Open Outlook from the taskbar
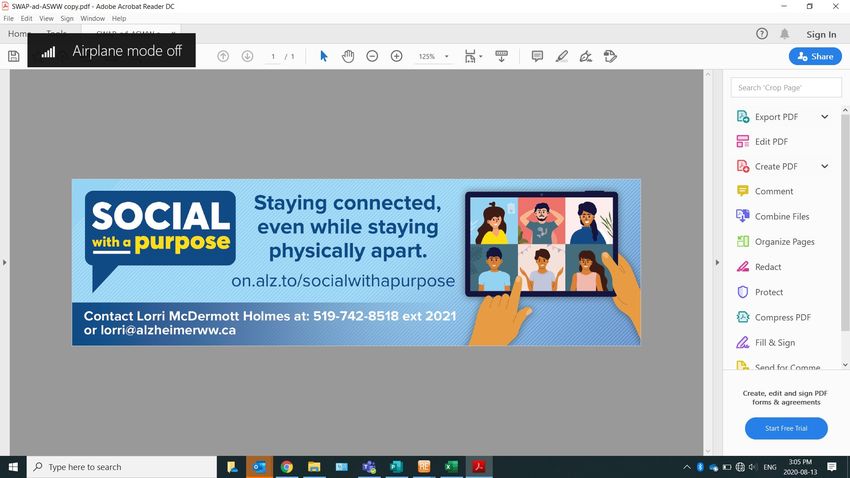 [x=259, y=467]
